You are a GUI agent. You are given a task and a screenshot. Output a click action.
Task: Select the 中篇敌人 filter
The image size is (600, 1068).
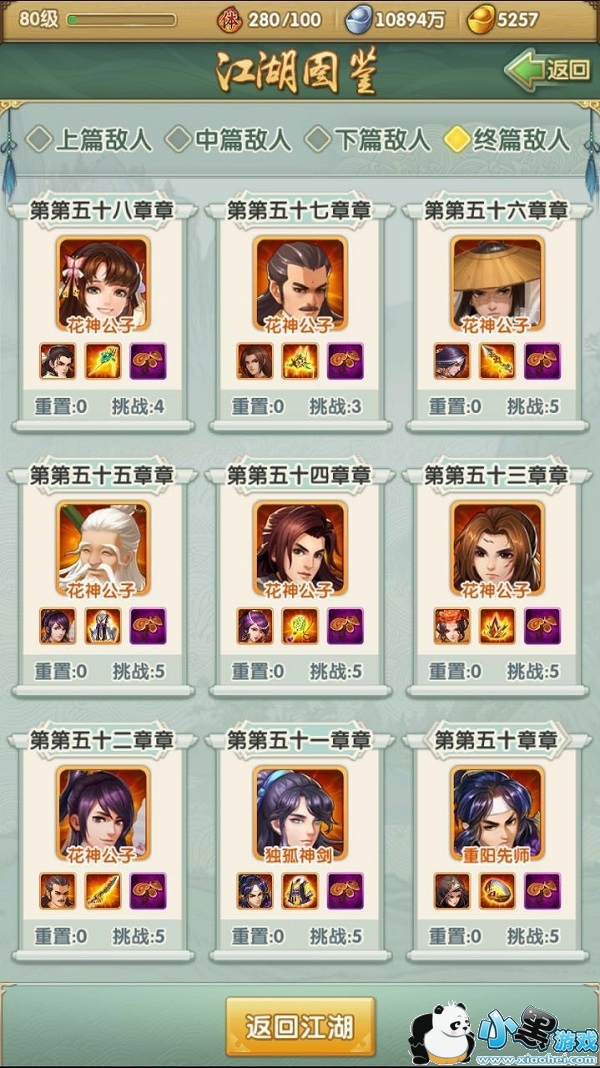tap(229, 140)
